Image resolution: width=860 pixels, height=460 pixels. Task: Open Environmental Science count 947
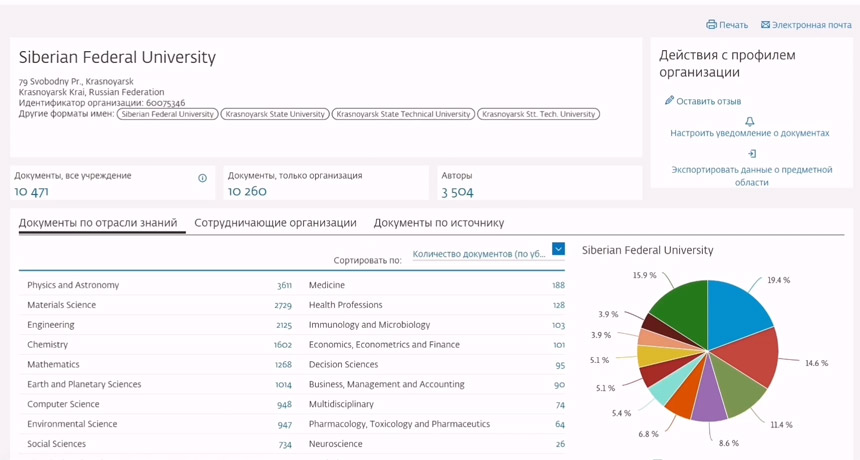tap(284, 424)
